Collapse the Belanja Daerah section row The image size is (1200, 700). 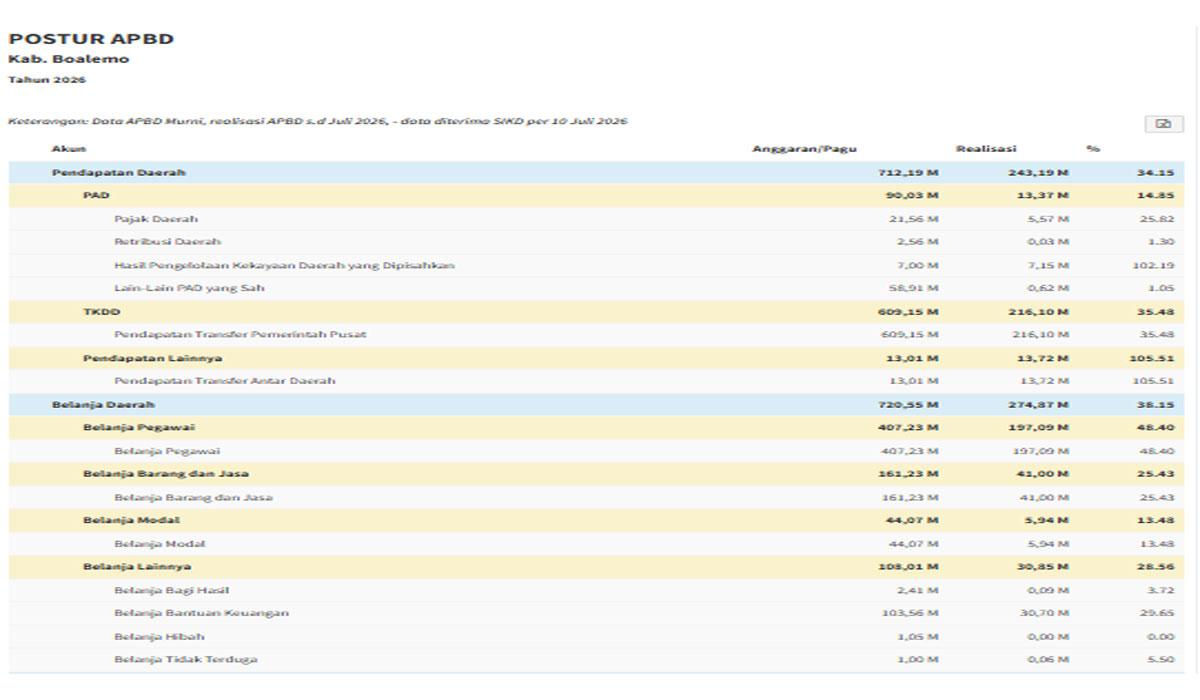coord(596,405)
